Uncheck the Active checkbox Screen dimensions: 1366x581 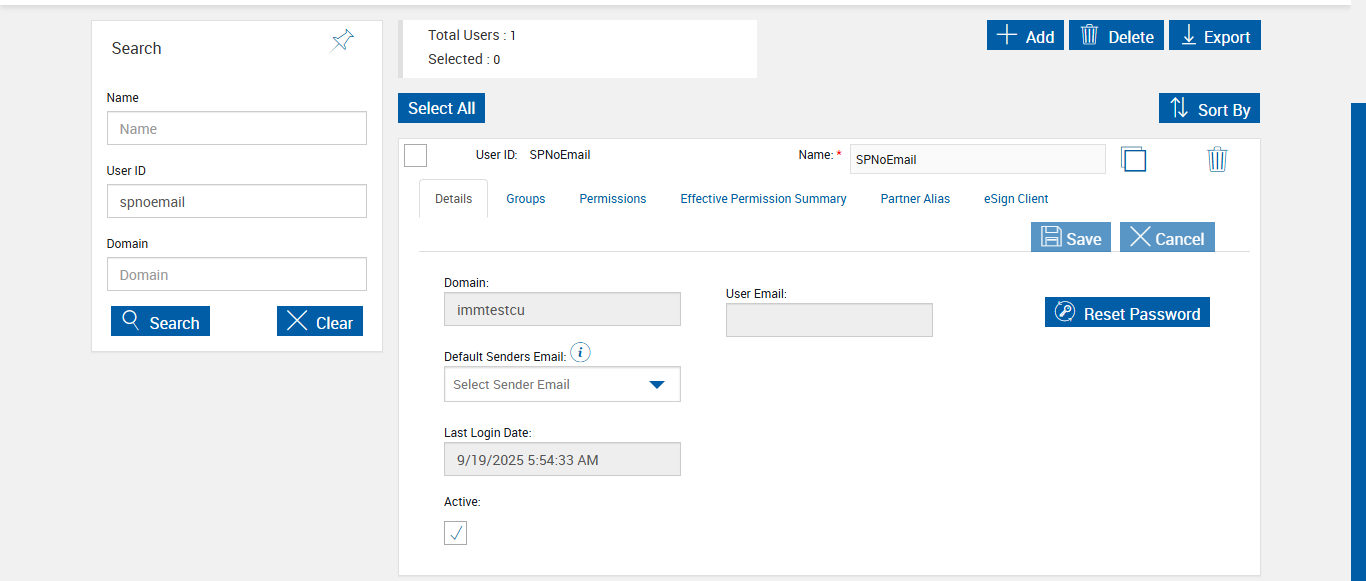pyautogui.click(x=456, y=533)
